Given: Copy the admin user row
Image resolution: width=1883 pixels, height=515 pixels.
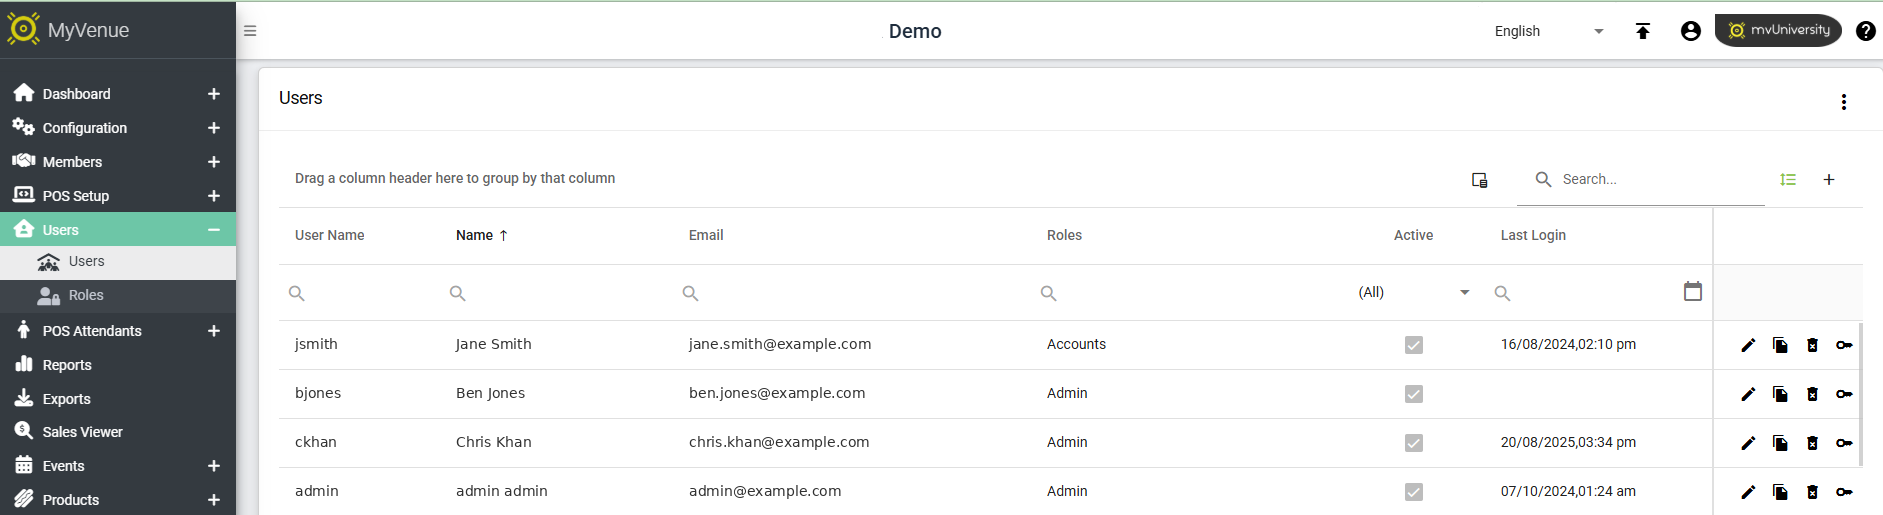Looking at the screenshot, I should pos(1780,492).
